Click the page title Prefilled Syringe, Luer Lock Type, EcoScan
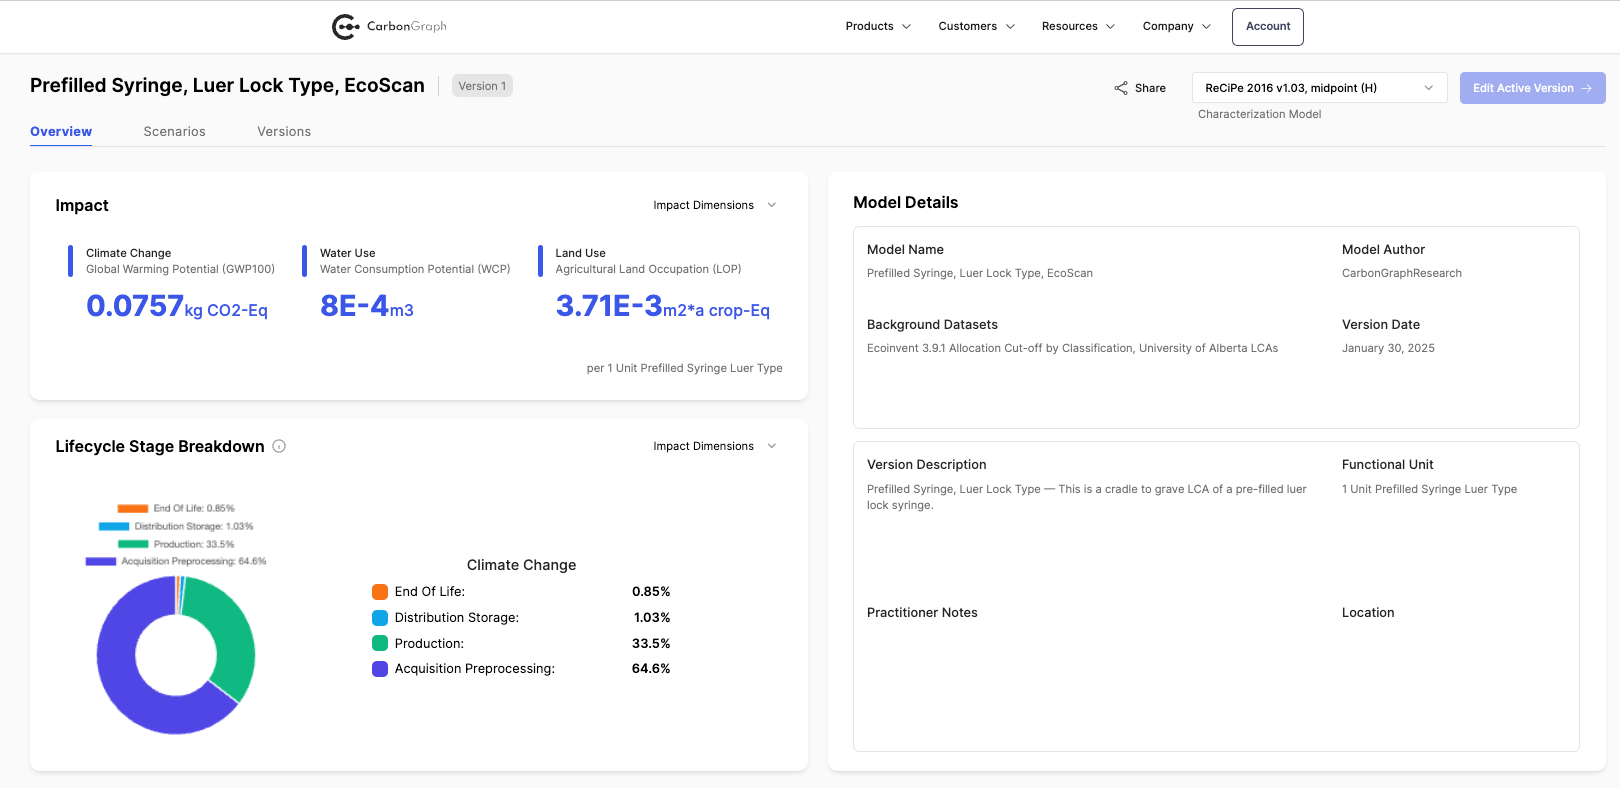This screenshot has width=1620, height=788. click(227, 85)
